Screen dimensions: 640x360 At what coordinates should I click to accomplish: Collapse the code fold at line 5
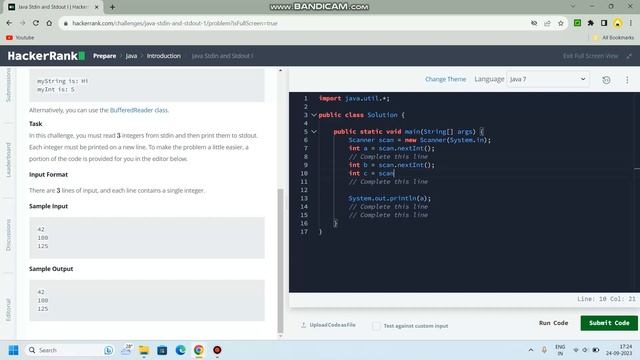coord(313,132)
